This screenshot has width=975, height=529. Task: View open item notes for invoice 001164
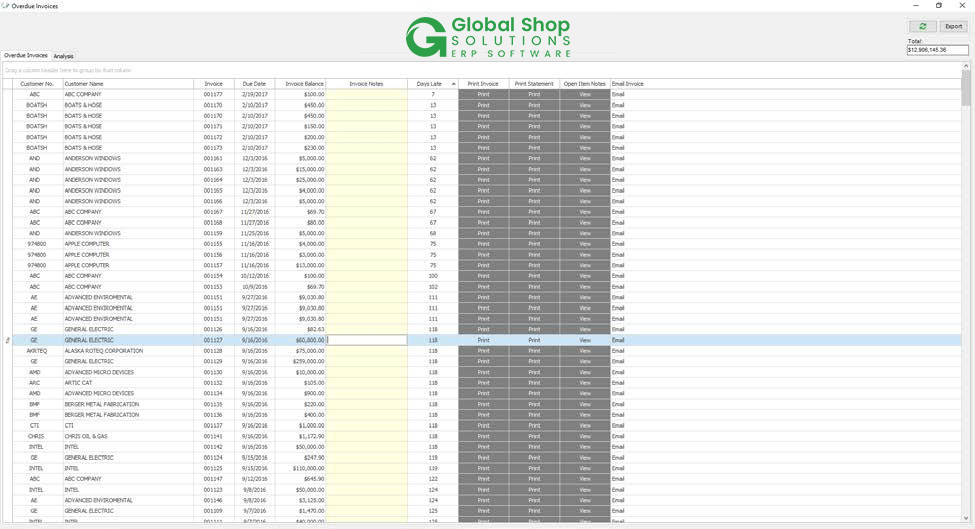click(x=585, y=180)
